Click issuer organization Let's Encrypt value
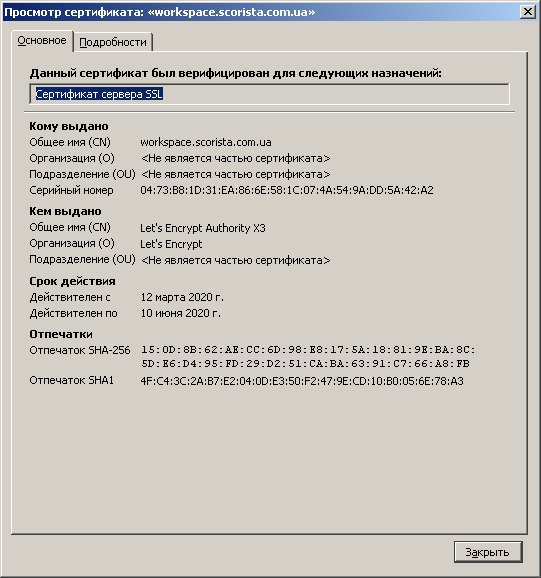 tap(171, 244)
